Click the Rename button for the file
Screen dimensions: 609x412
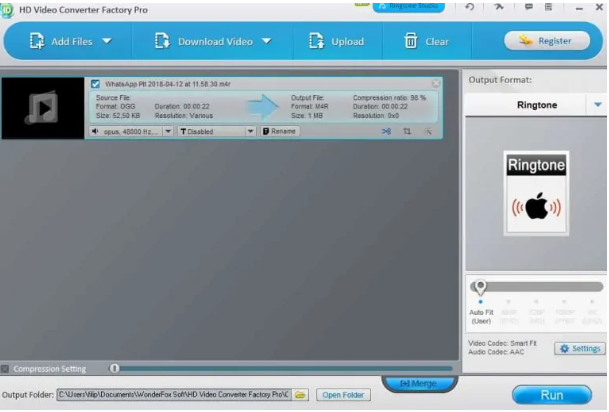pos(280,131)
